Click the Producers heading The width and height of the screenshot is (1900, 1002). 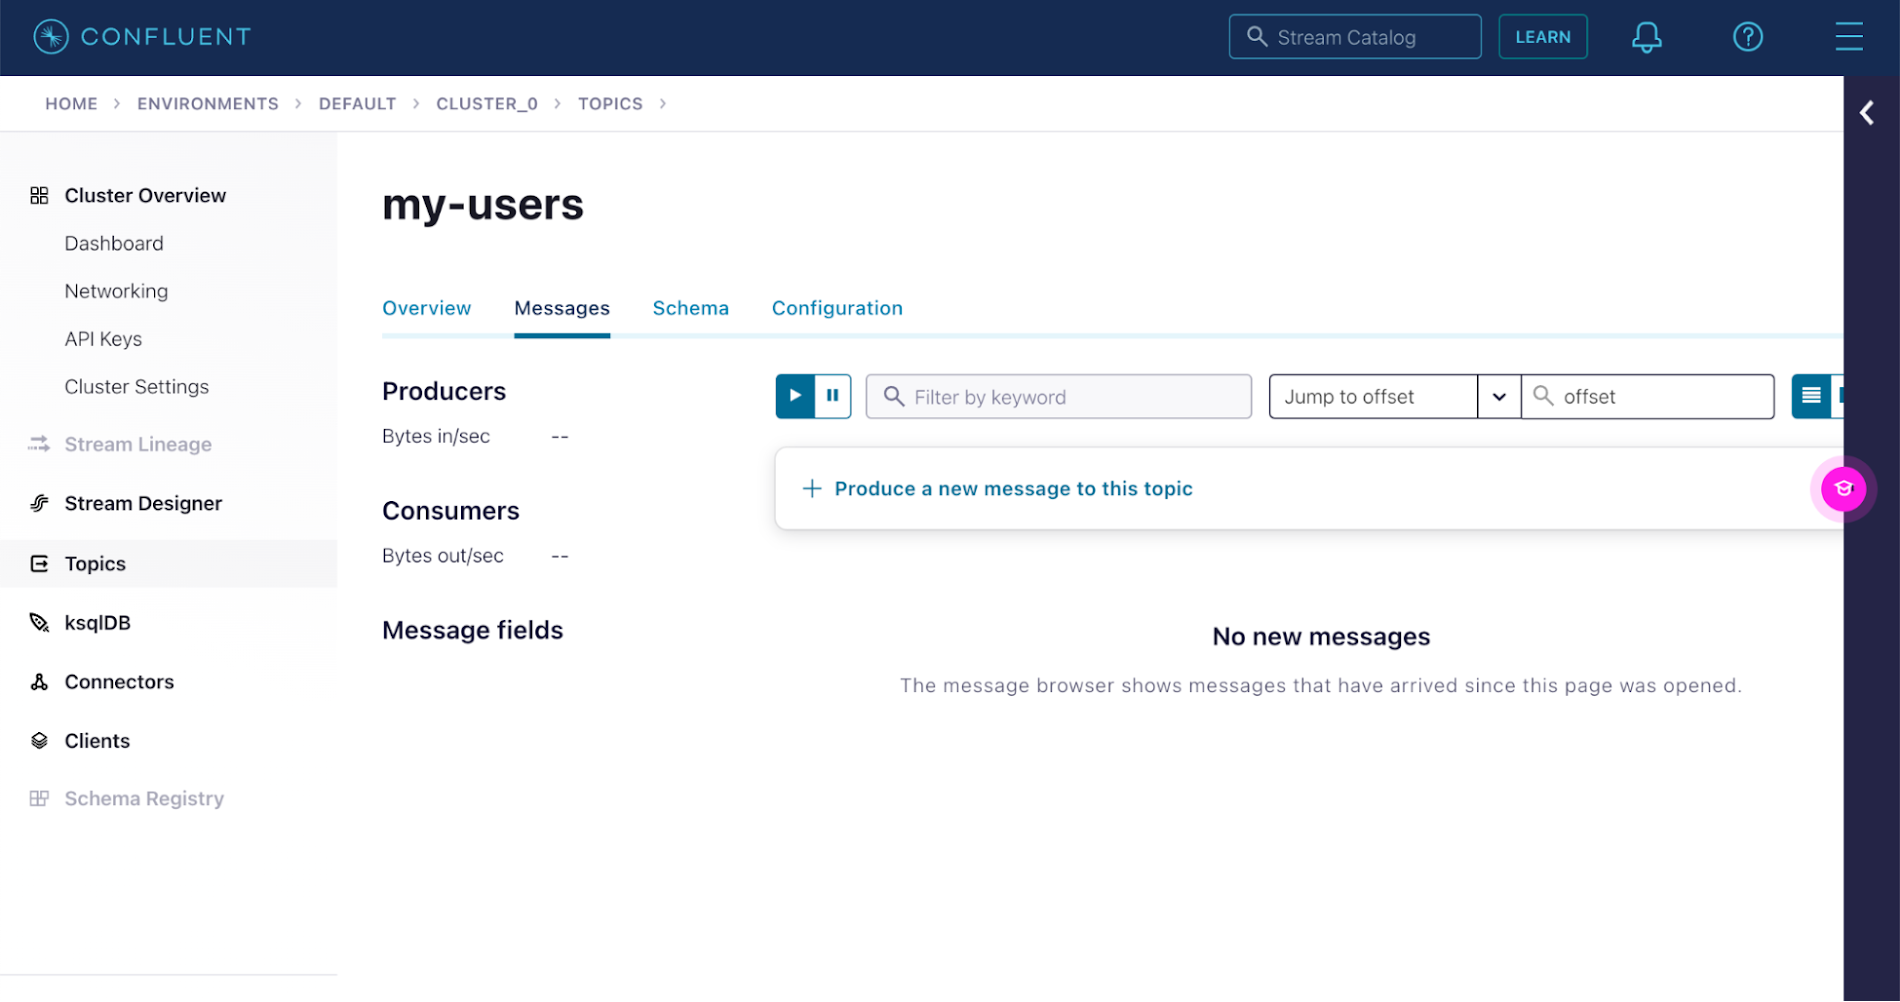tap(444, 391)
